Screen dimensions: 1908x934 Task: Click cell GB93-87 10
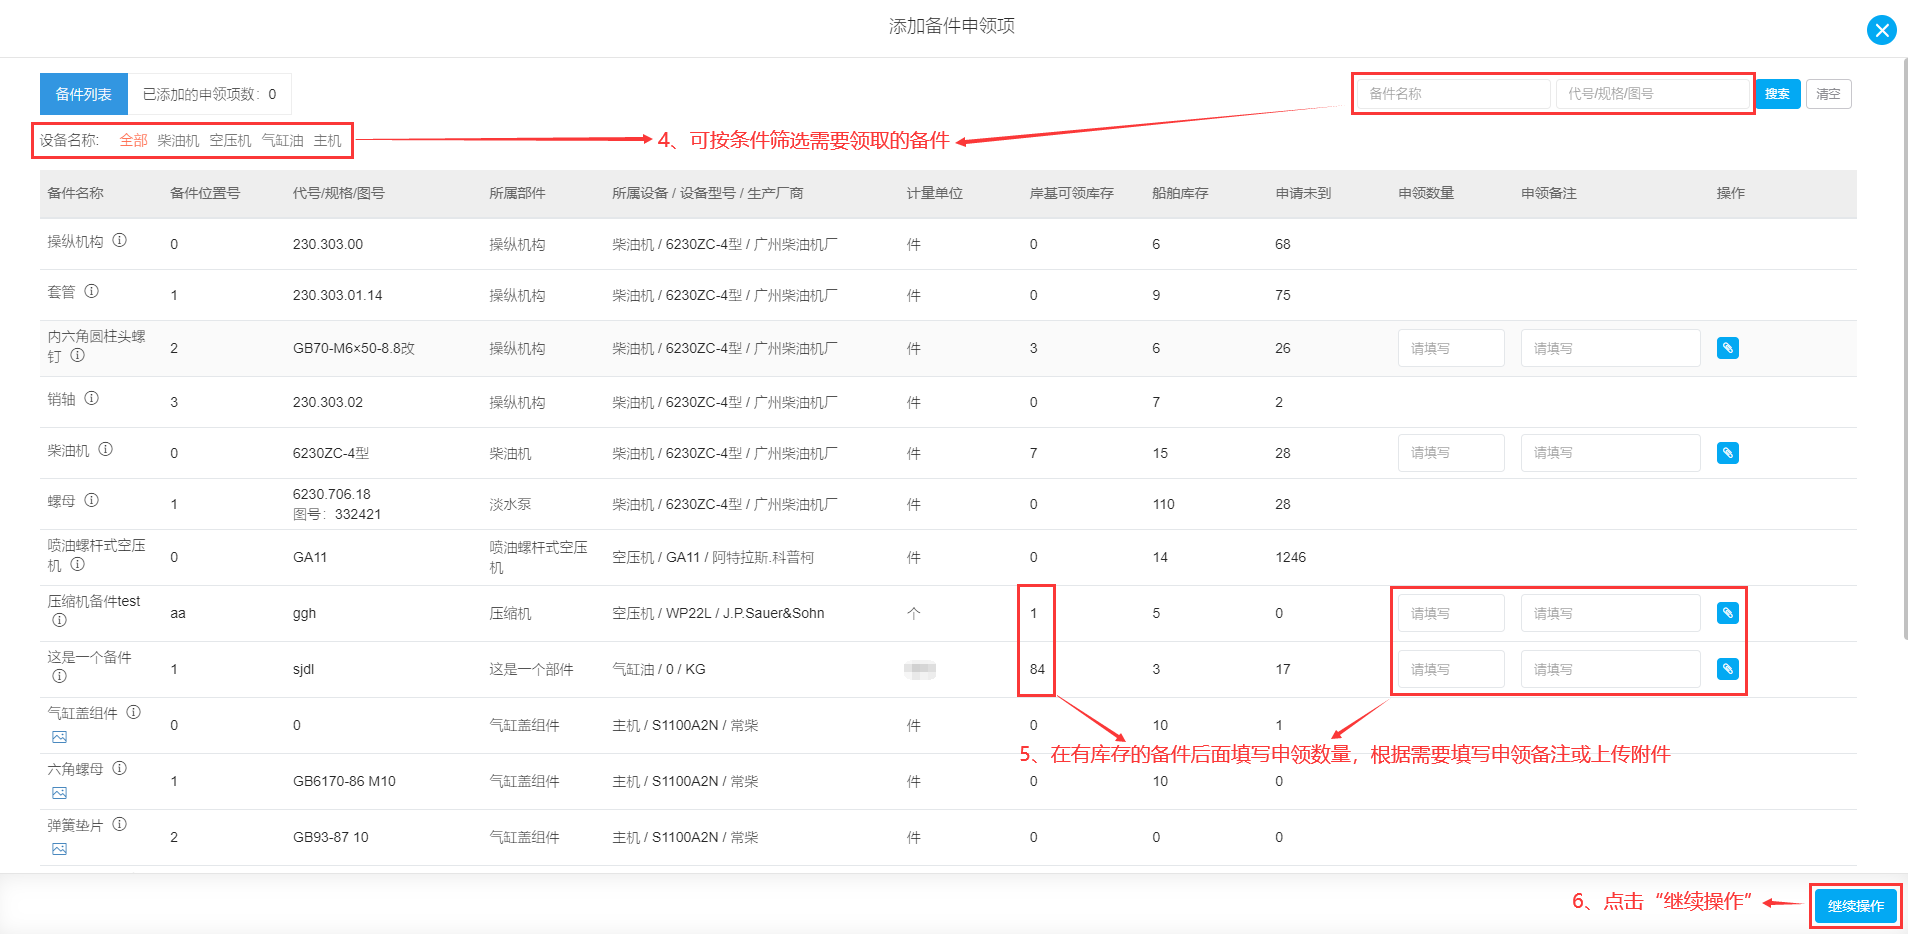pyautogui.click(x=330, y=837)
